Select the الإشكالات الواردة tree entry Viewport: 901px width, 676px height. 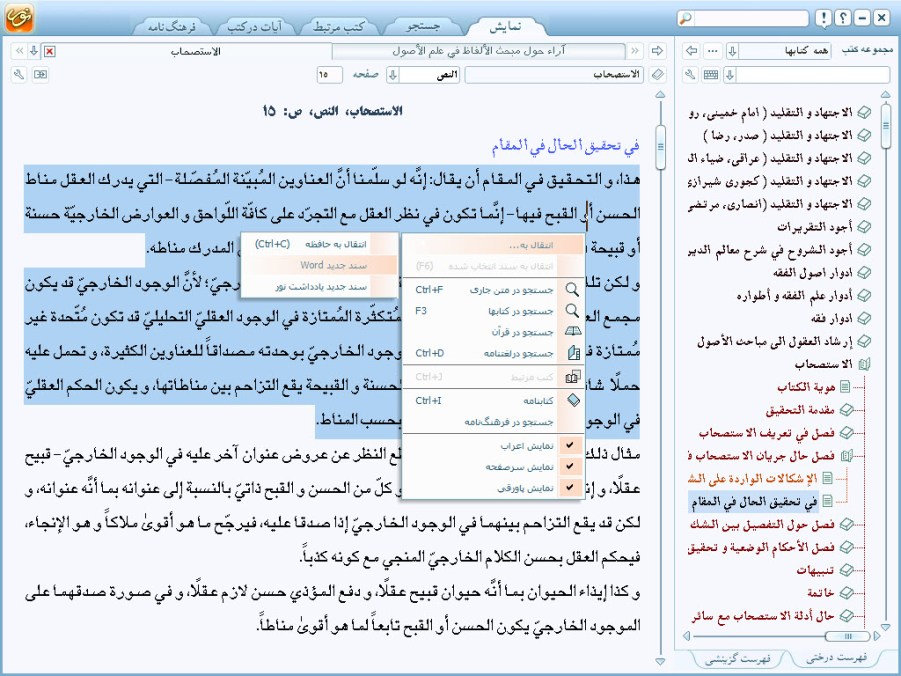click(x=752, y=479)
